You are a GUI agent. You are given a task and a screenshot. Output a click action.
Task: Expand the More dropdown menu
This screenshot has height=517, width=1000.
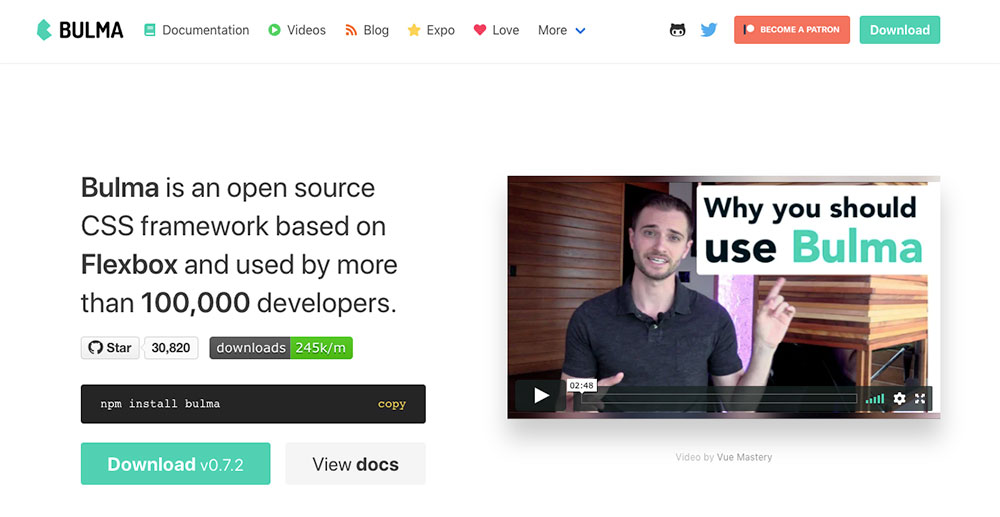point(561,30)
